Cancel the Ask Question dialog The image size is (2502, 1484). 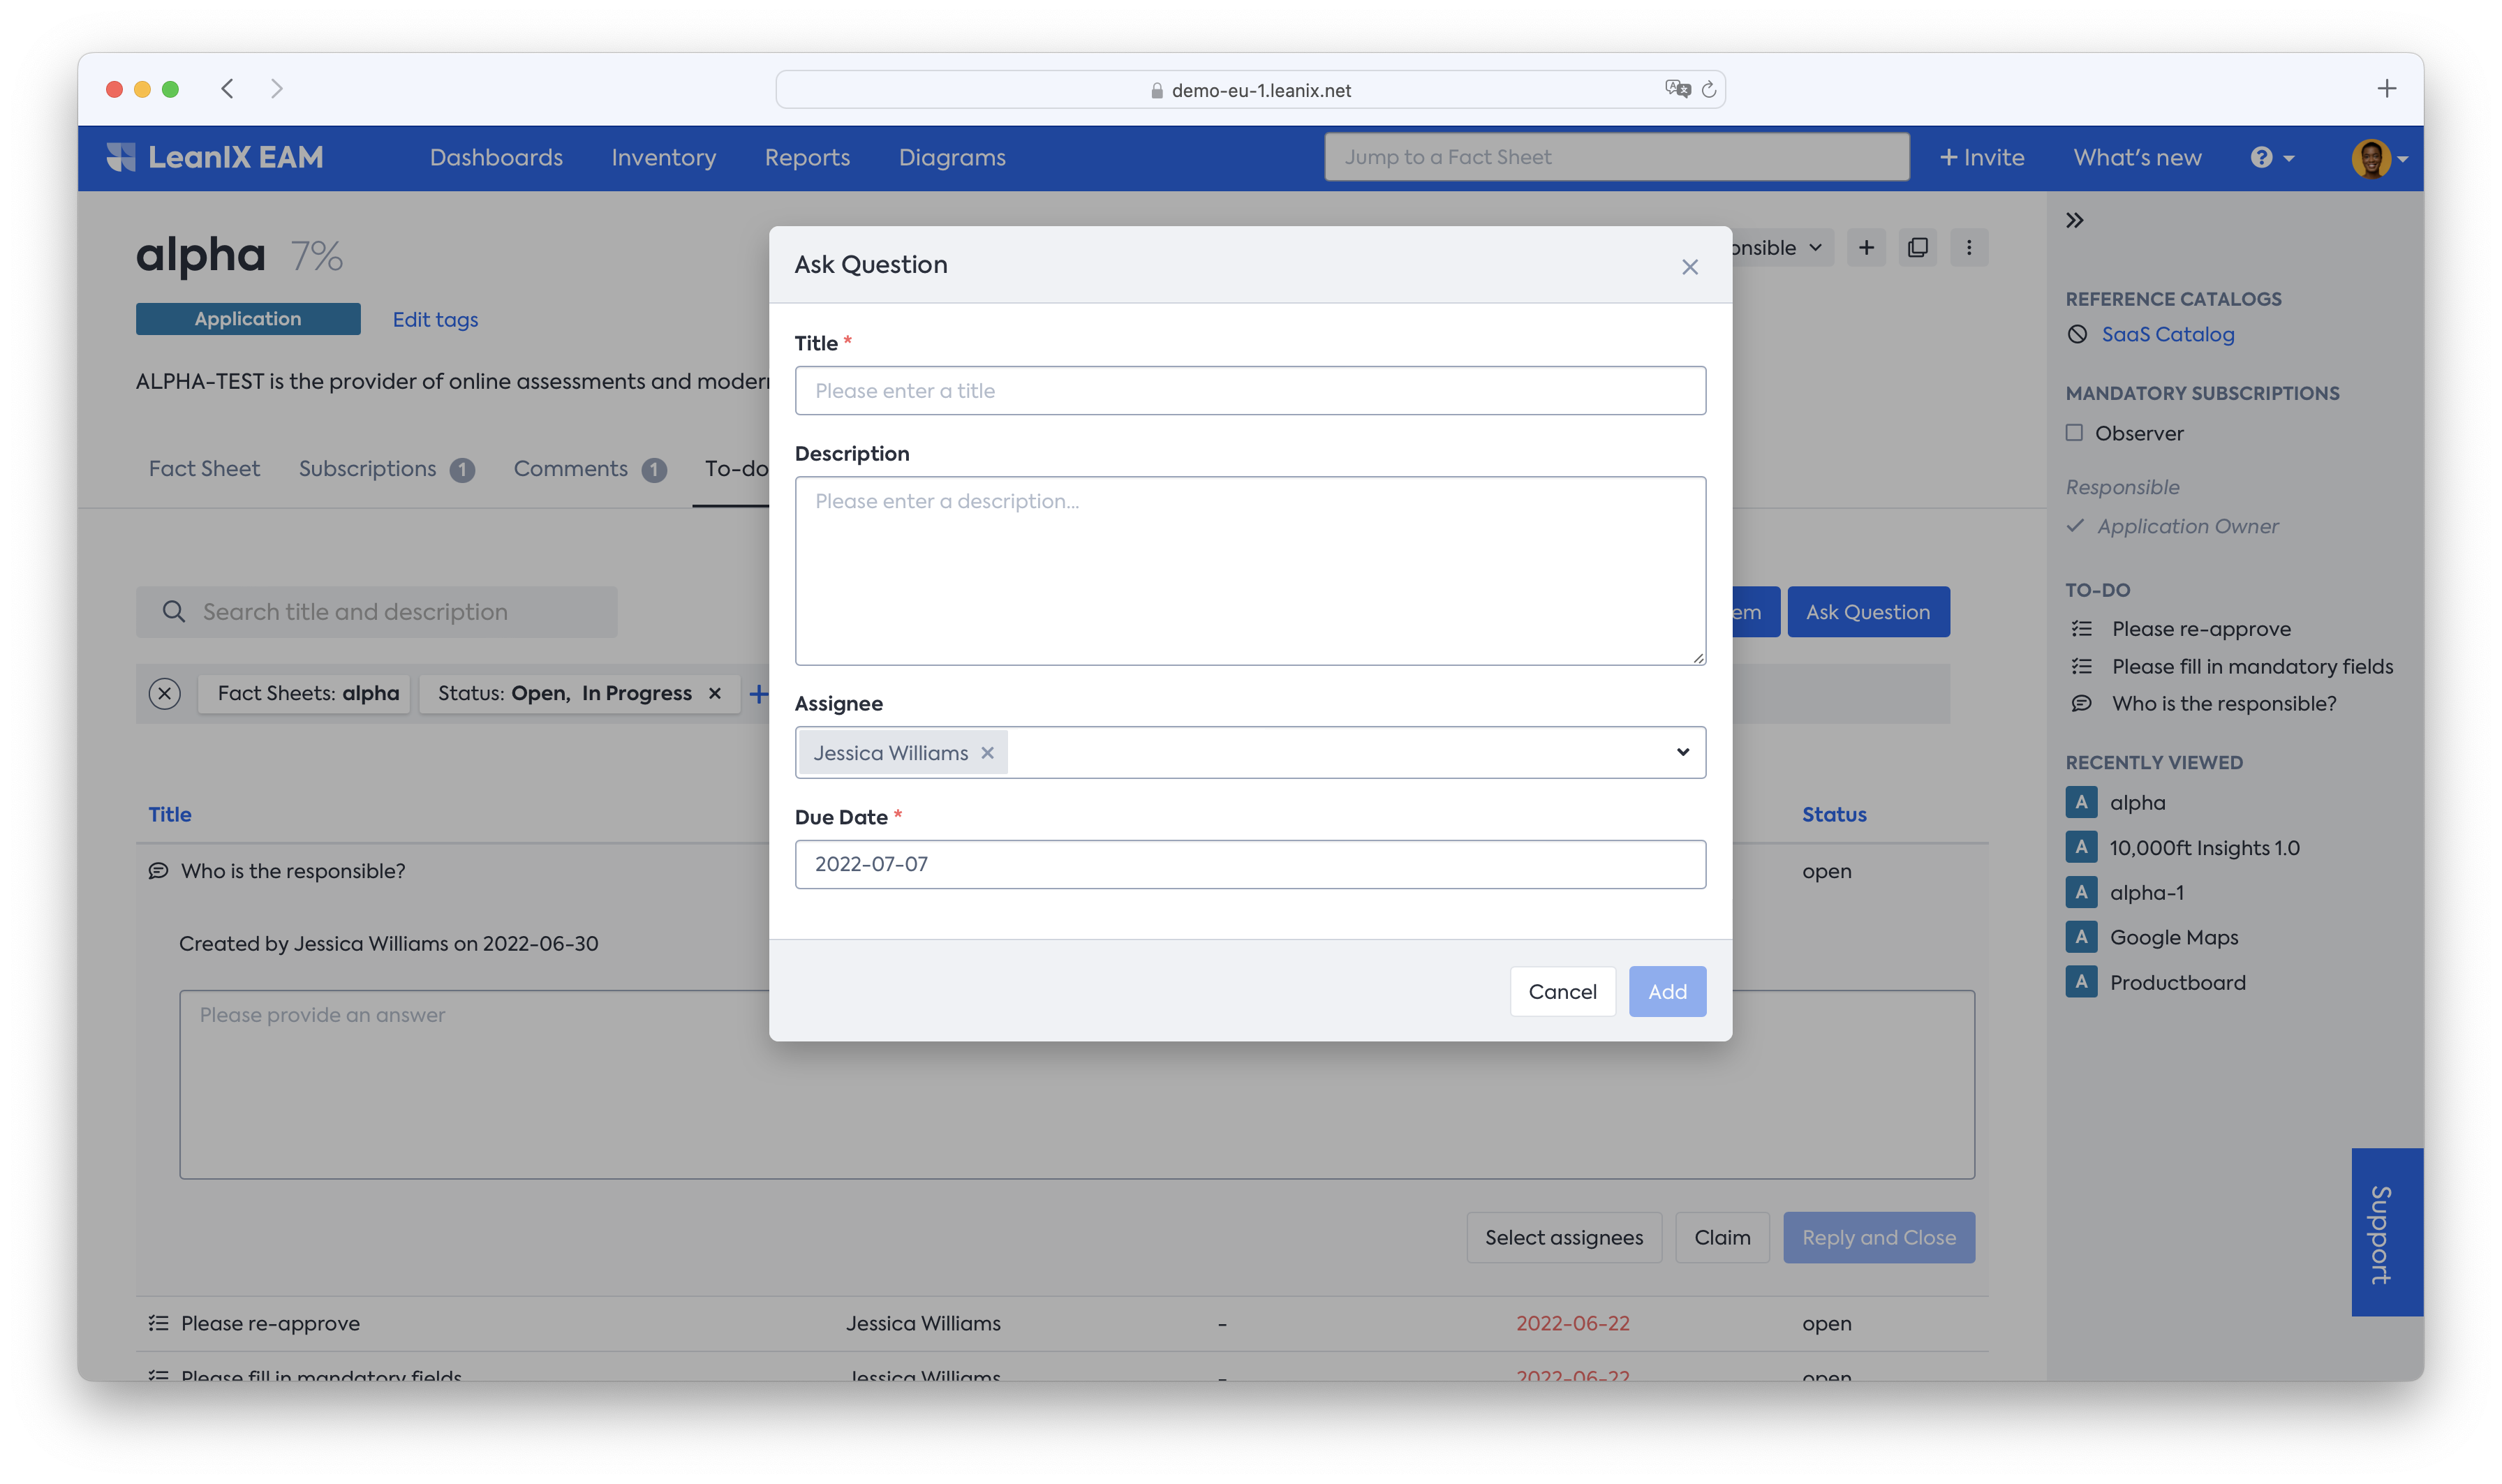pos(1562,992)
